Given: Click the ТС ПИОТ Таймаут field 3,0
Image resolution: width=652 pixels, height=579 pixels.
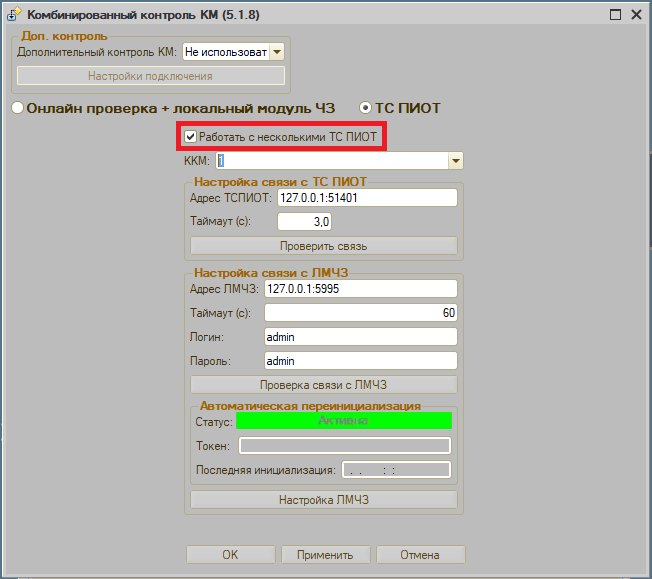Looking at the screenshot, I should tap(304, 221).
